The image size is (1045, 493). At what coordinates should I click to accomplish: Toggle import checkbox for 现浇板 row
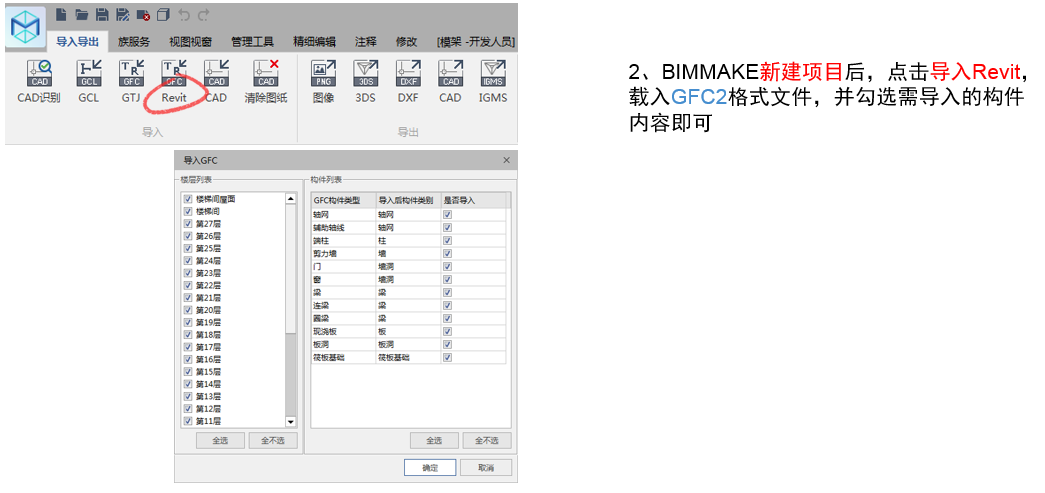pyautogui.click(x=447, y=332)
